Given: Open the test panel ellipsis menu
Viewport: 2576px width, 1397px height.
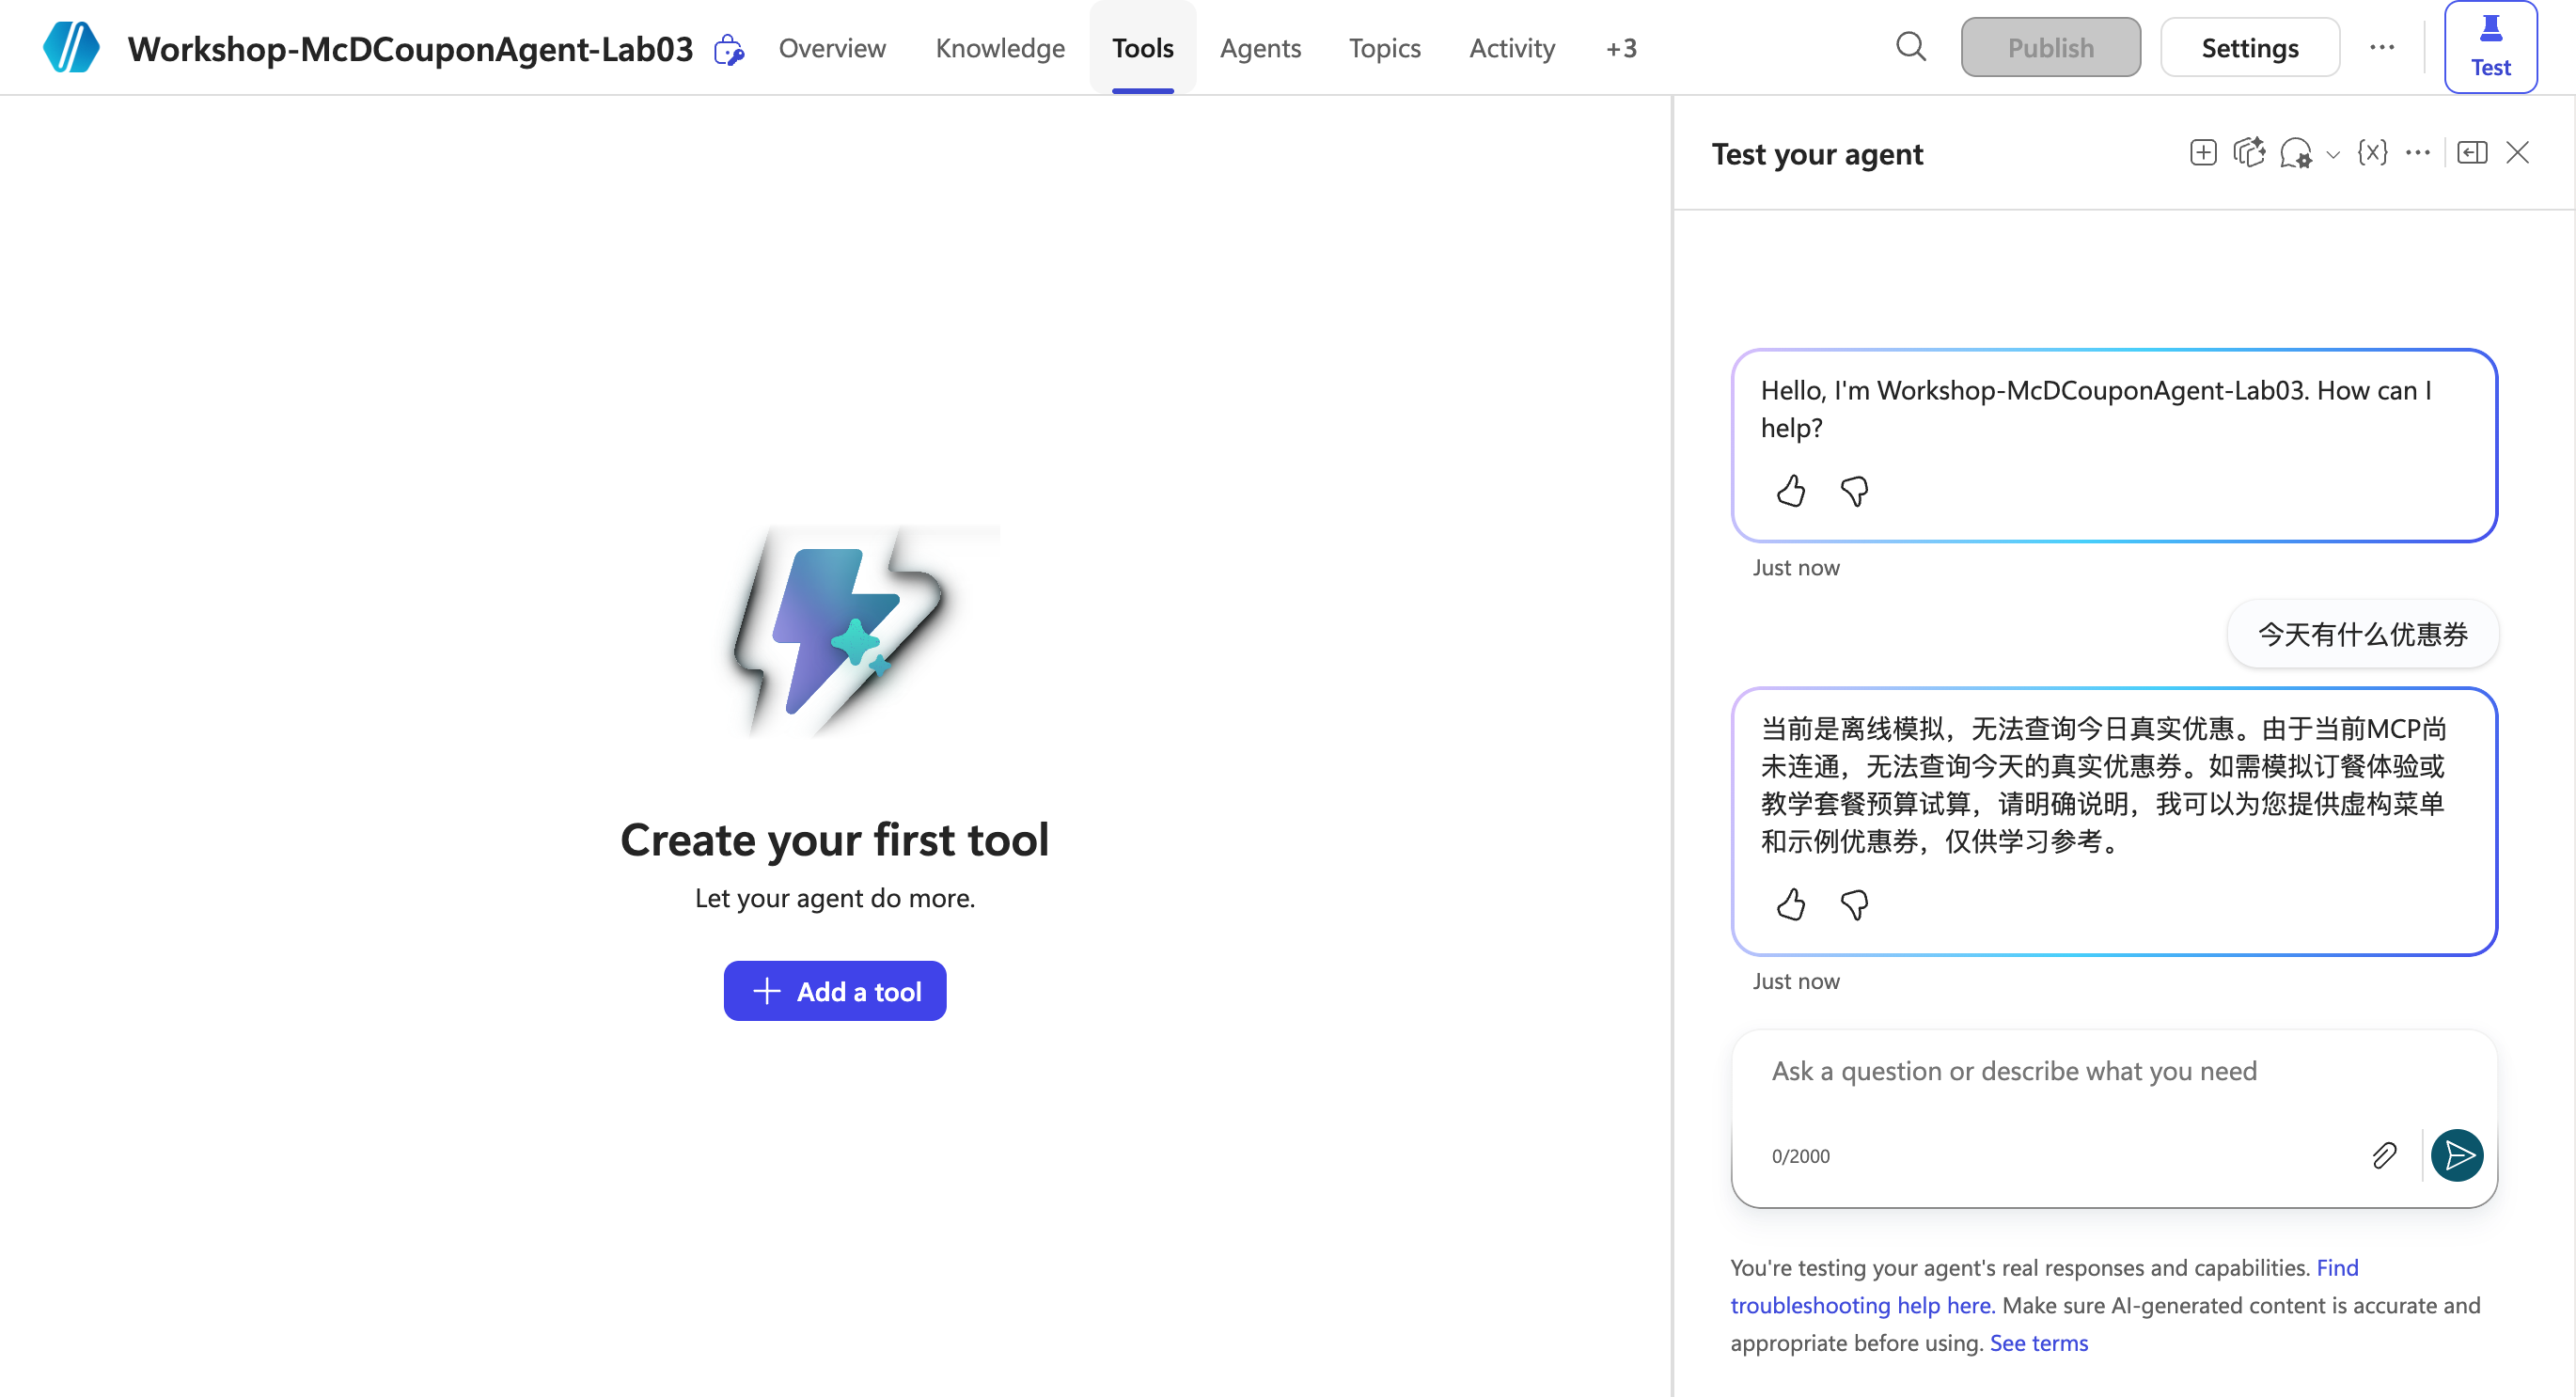Looking at the screenshot, I should [x=2418, y=152].
